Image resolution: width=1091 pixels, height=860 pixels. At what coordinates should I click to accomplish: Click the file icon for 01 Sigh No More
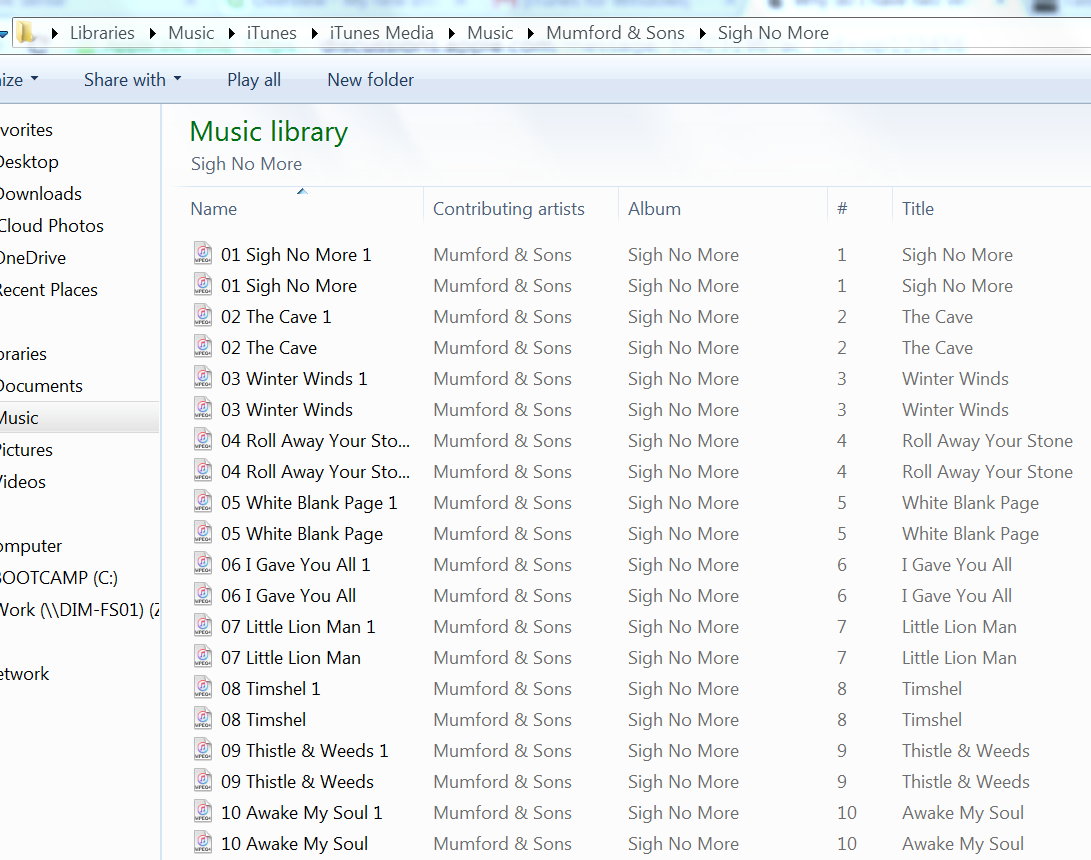(202, 285)
